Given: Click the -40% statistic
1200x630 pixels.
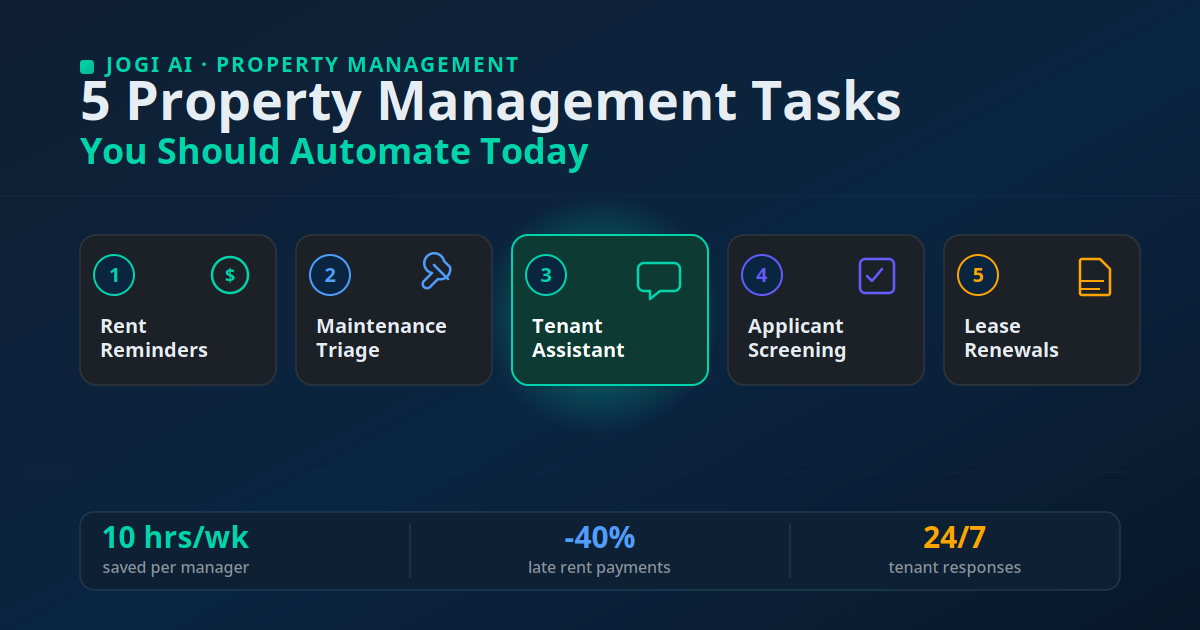Looking at the screenshot, I should [x=599, y=538].
